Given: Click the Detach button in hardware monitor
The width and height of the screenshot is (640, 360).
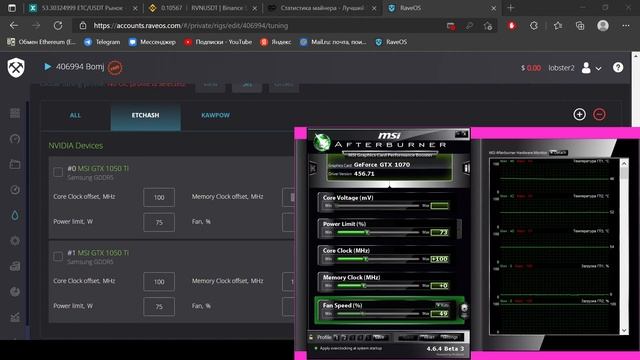Looking at the screenshot, I should pos(558,152).
